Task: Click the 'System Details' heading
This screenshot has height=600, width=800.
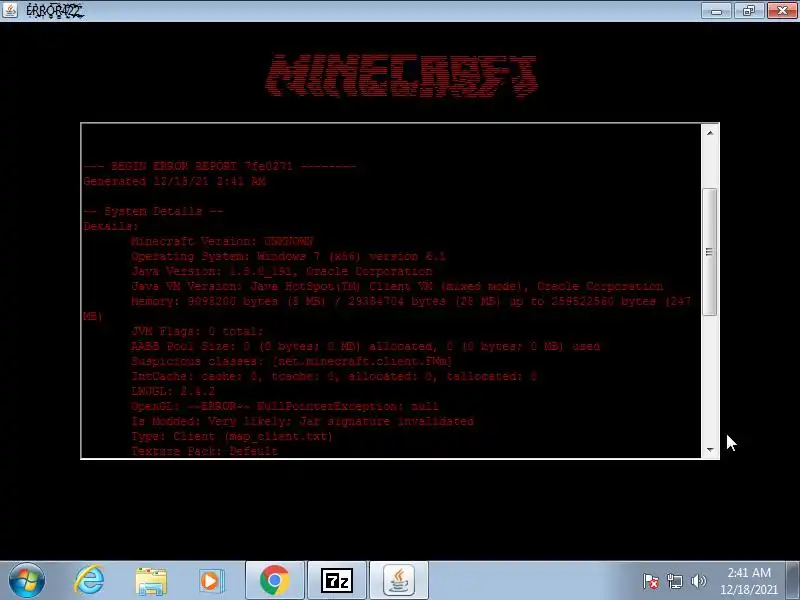Action: pos(154,211)
